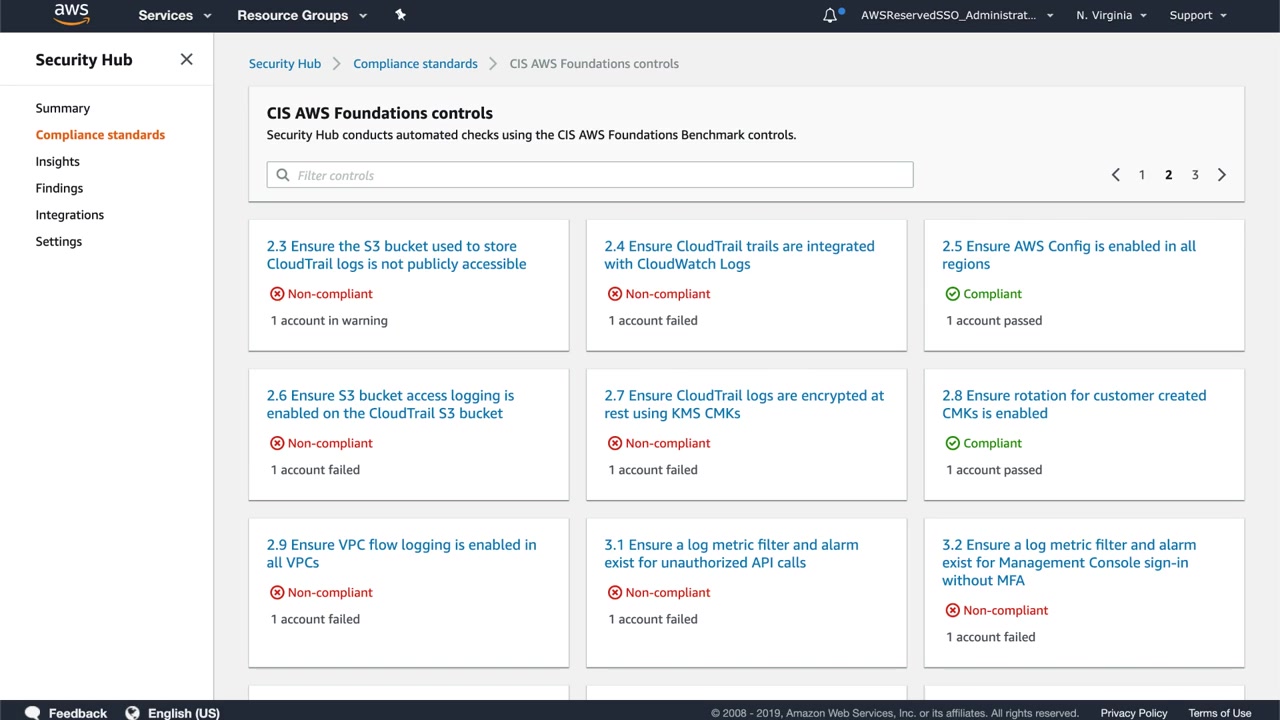Open the Resource Groups dropdown
Viewport: 1280px width, 720px height.
click(301, 15)
